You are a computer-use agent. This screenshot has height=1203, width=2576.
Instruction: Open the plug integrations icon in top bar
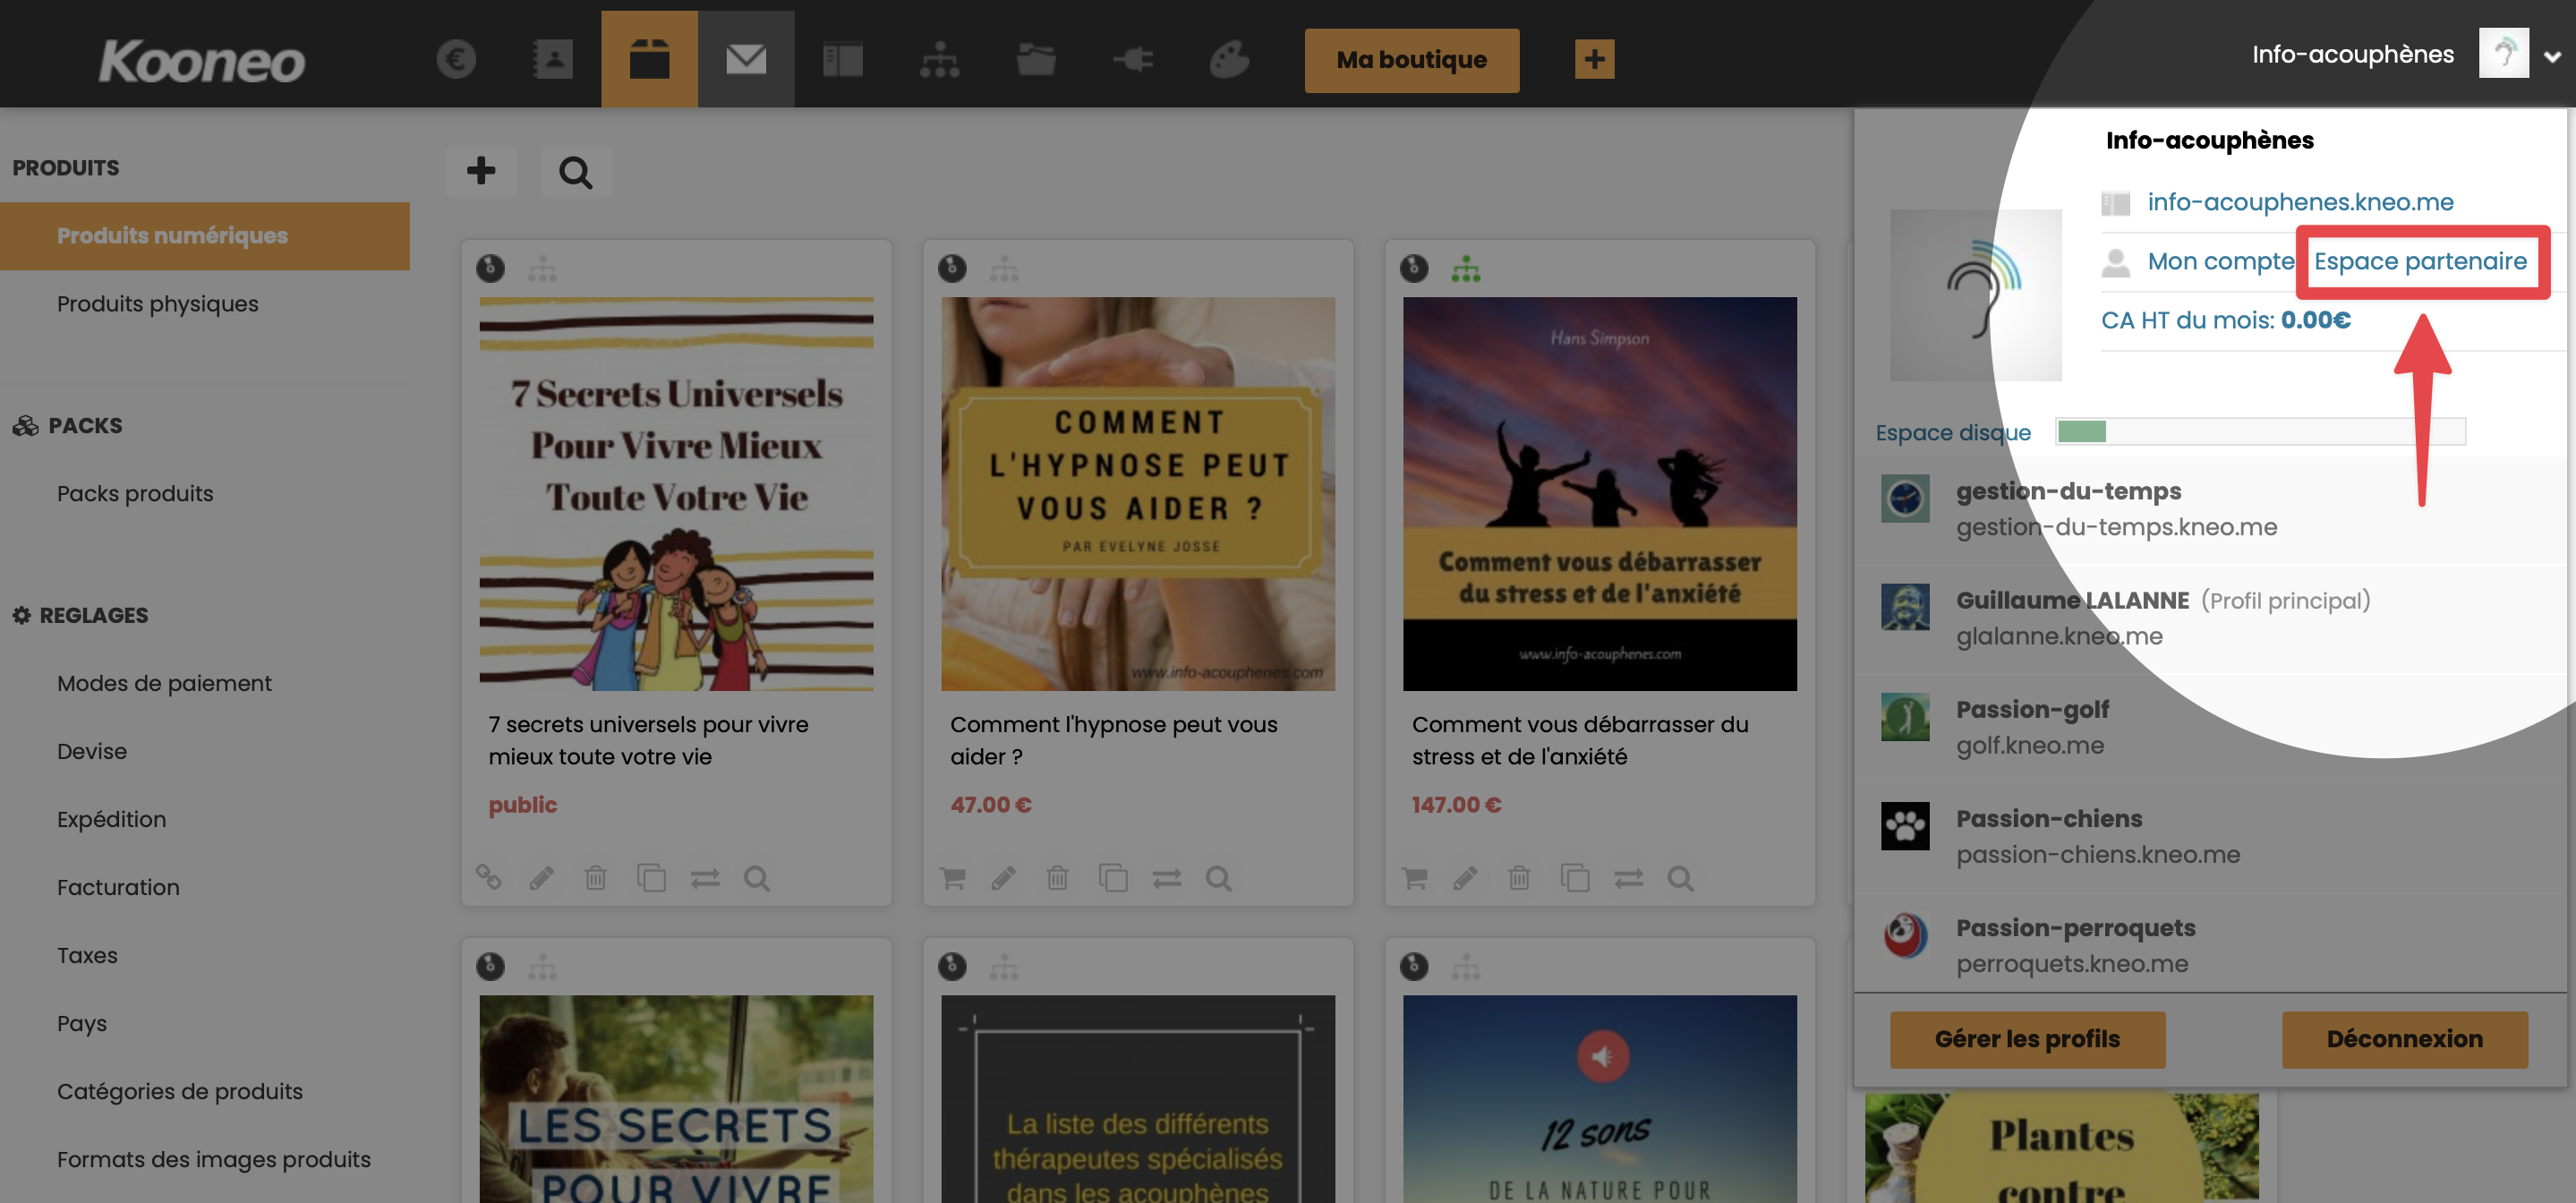pyautogui.click(x=1133, y=59)
